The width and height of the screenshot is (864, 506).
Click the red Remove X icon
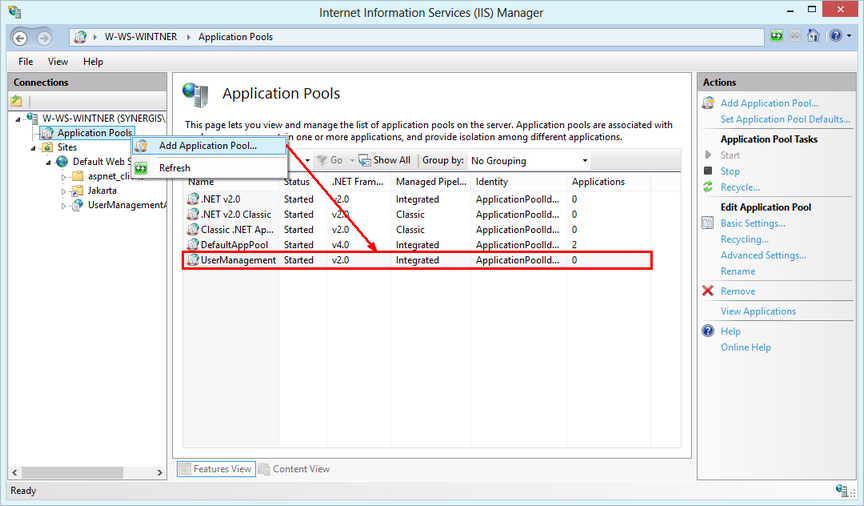tap(708, 290)
